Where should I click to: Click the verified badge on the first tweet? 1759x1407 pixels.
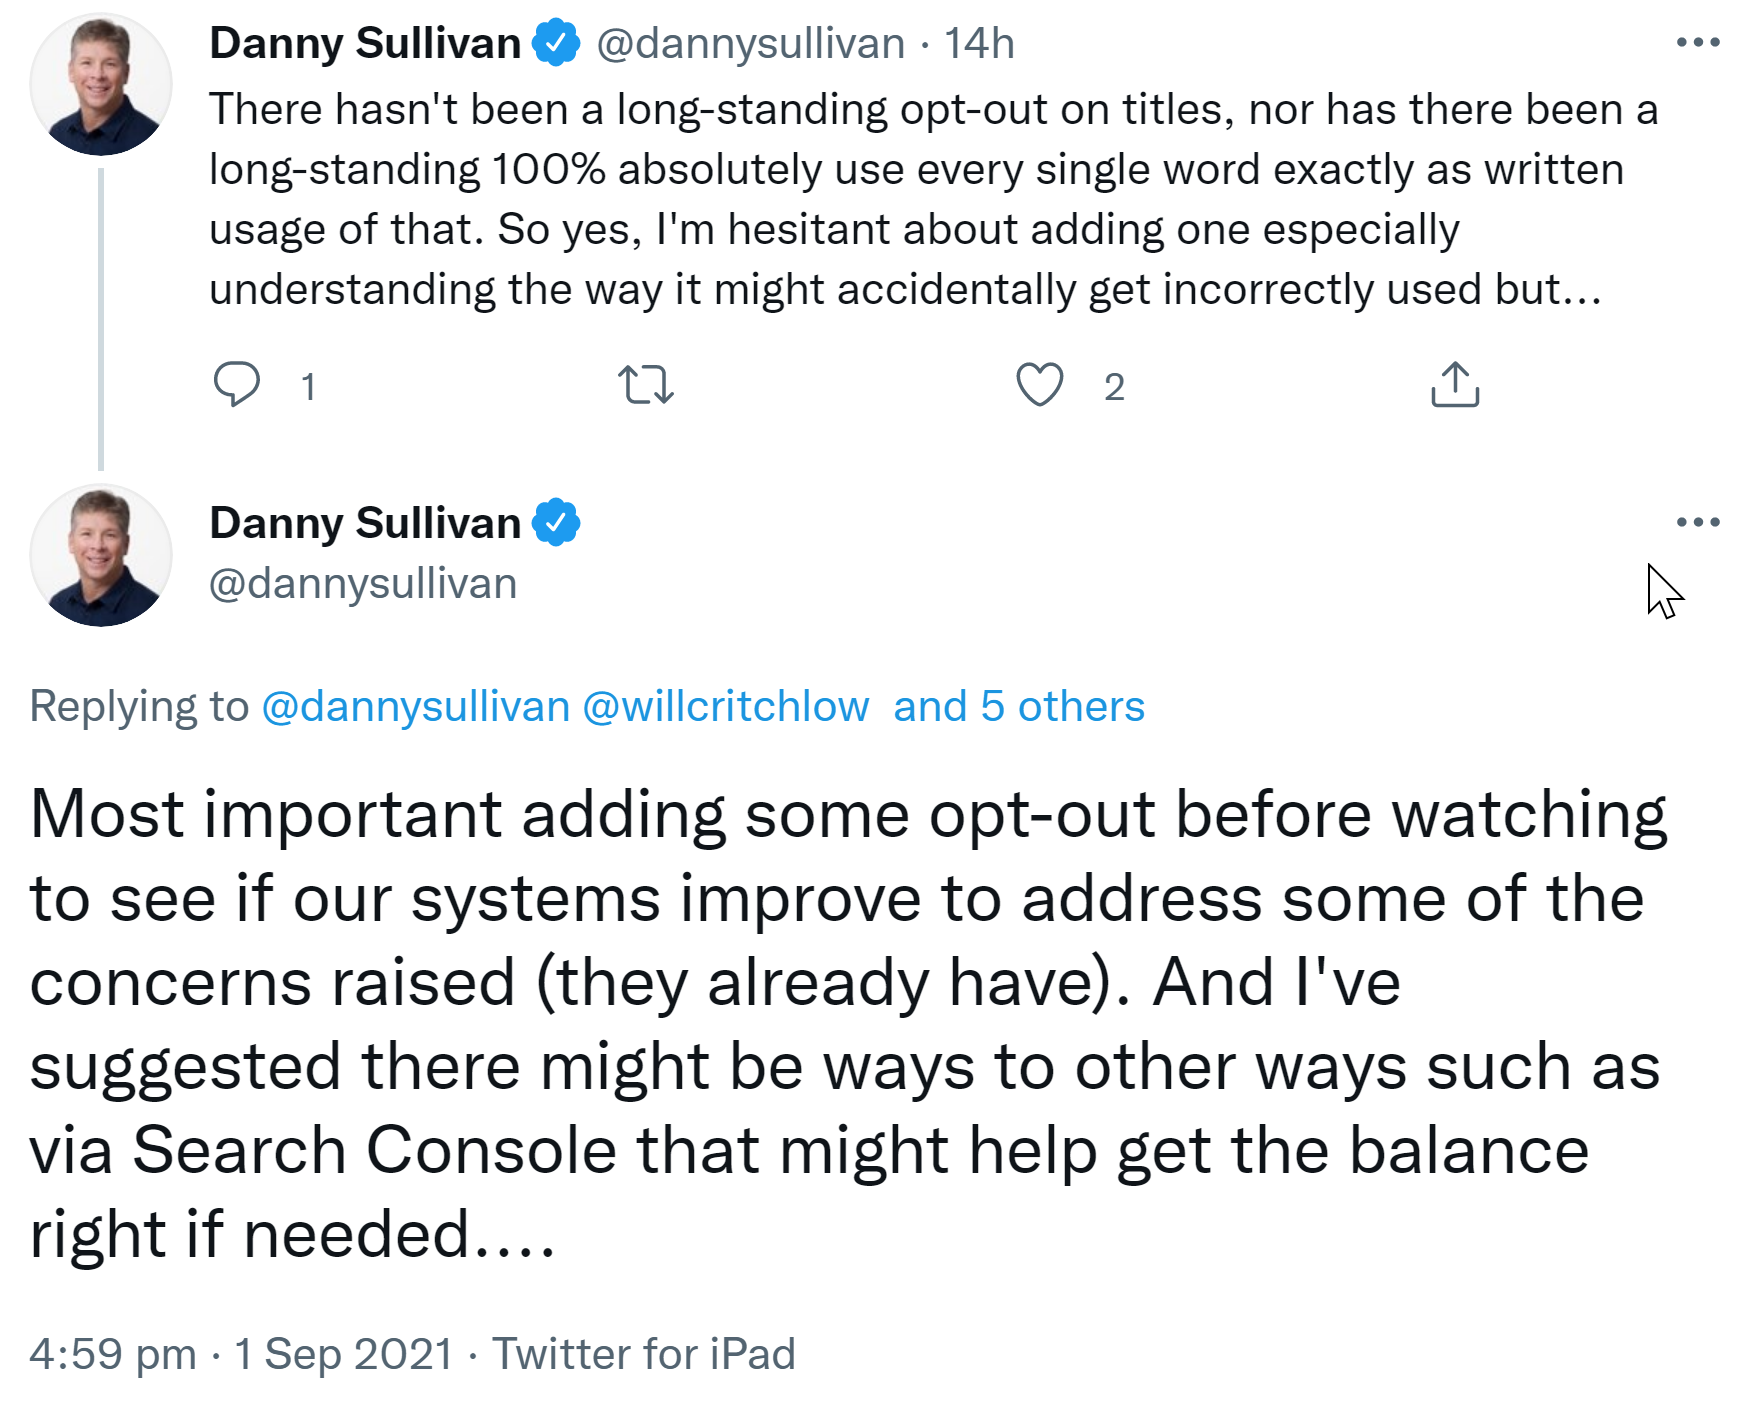[x=556, y=43]
